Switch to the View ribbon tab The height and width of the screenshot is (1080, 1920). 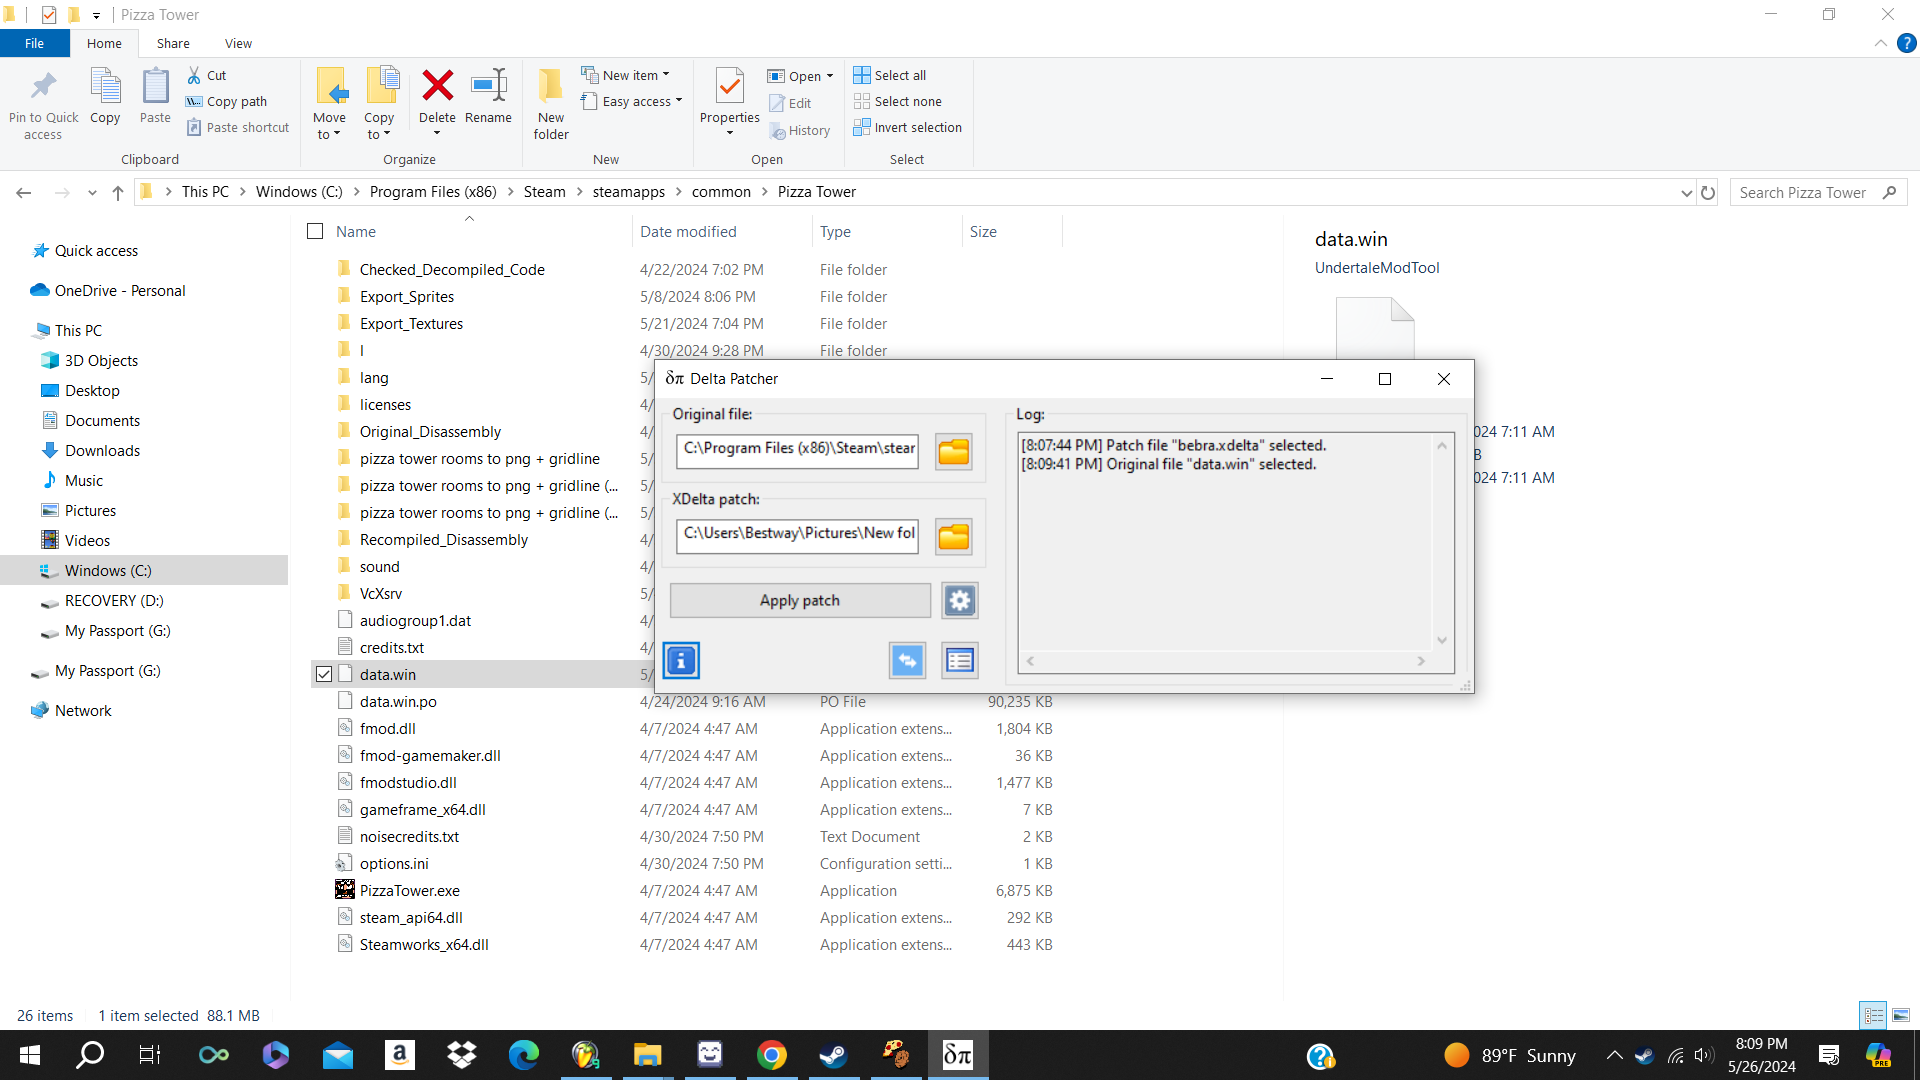pyautogui.click(x=238, y=43)
